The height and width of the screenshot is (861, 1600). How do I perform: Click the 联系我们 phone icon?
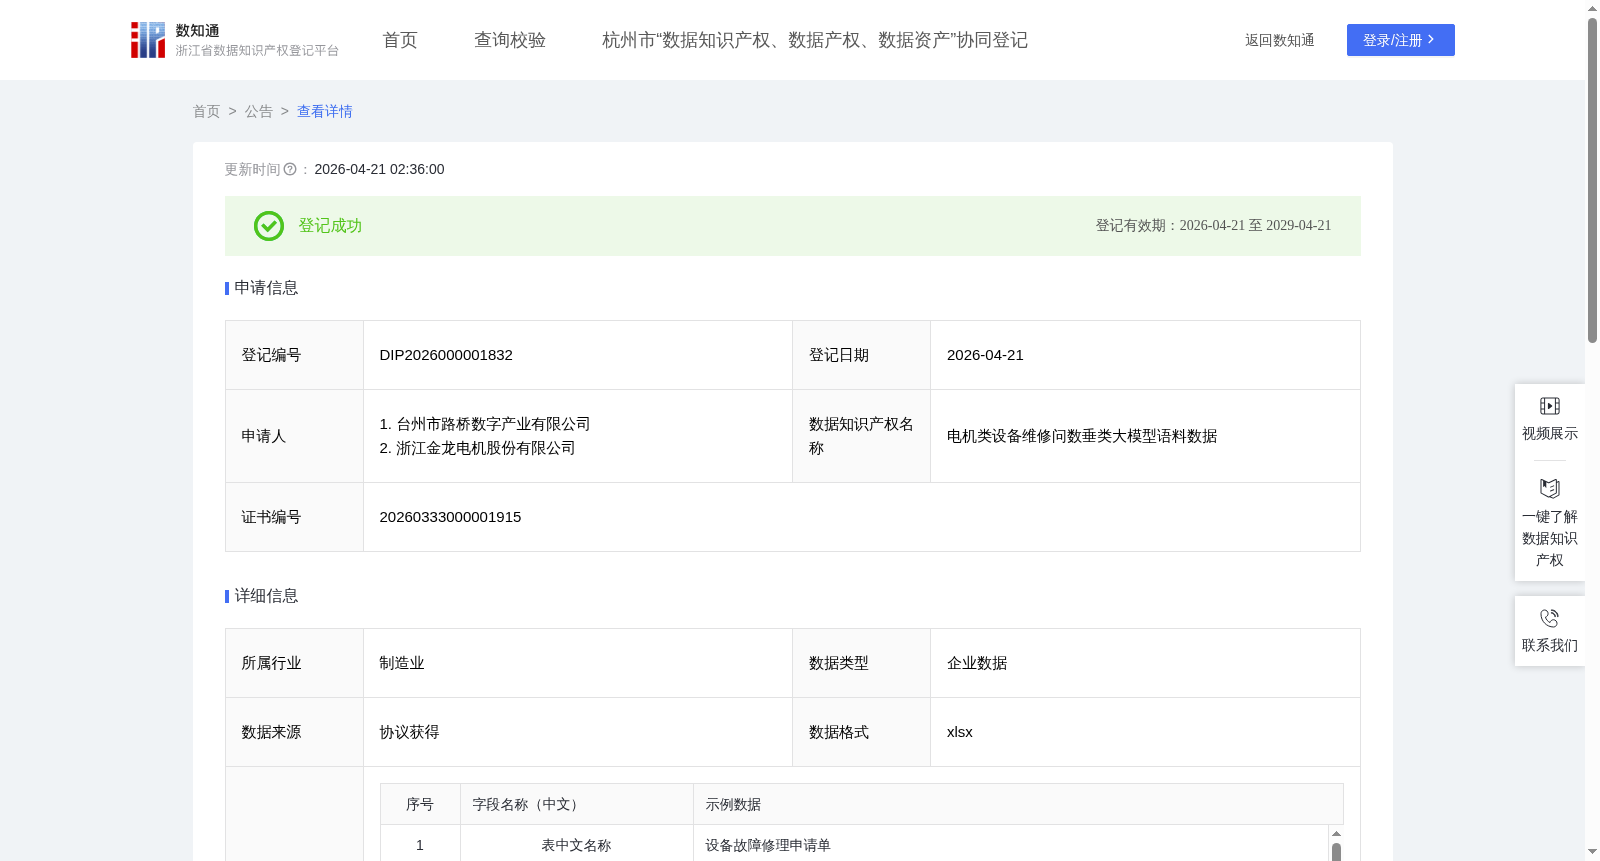coord(1550,618)
